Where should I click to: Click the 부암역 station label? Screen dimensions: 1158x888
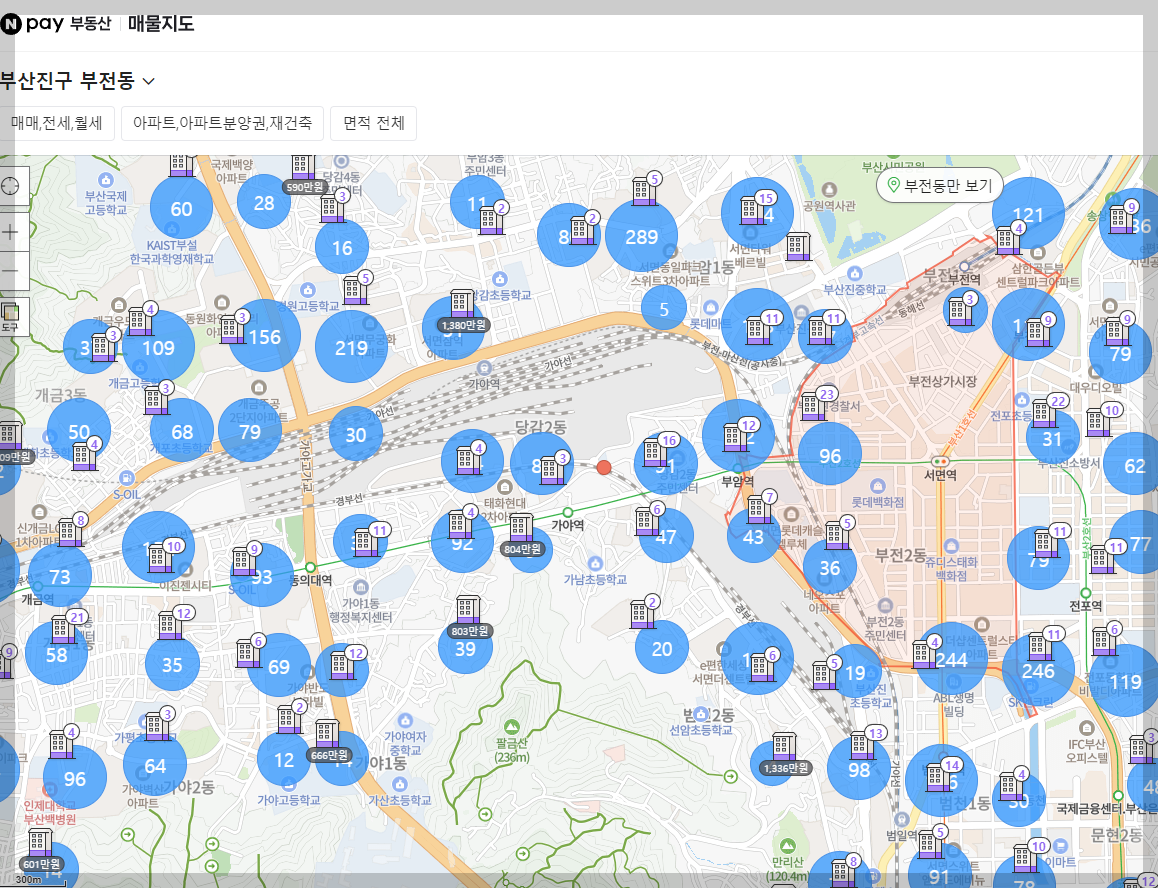click(x=738, y=481)
